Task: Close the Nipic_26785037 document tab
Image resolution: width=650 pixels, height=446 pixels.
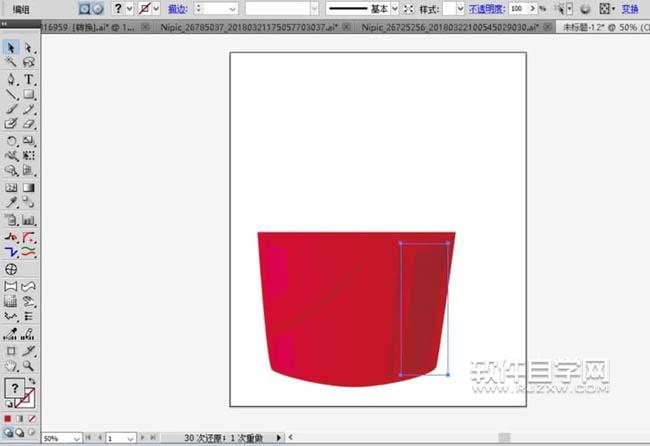Action: click(347, 27)
